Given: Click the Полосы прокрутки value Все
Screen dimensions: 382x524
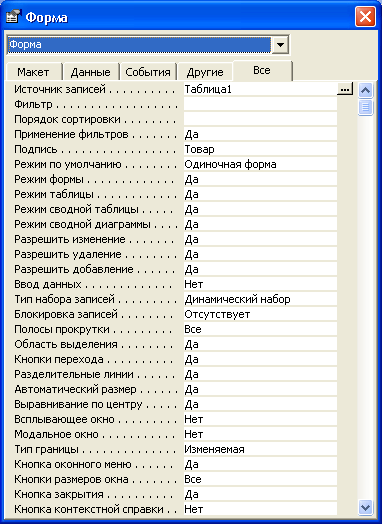Looking at the screenshot, I should pyautogui.click(x=260, y=330).
